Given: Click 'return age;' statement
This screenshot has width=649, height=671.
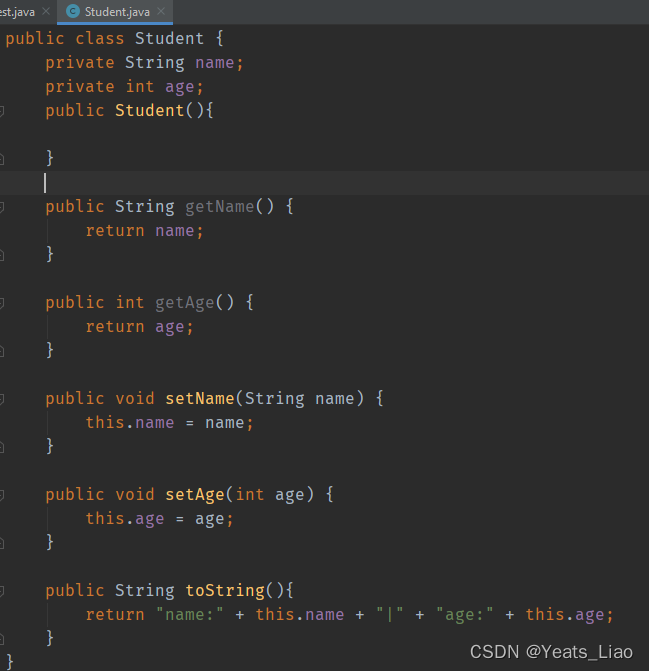Looking at the screenshot, I should coord(139,327).
